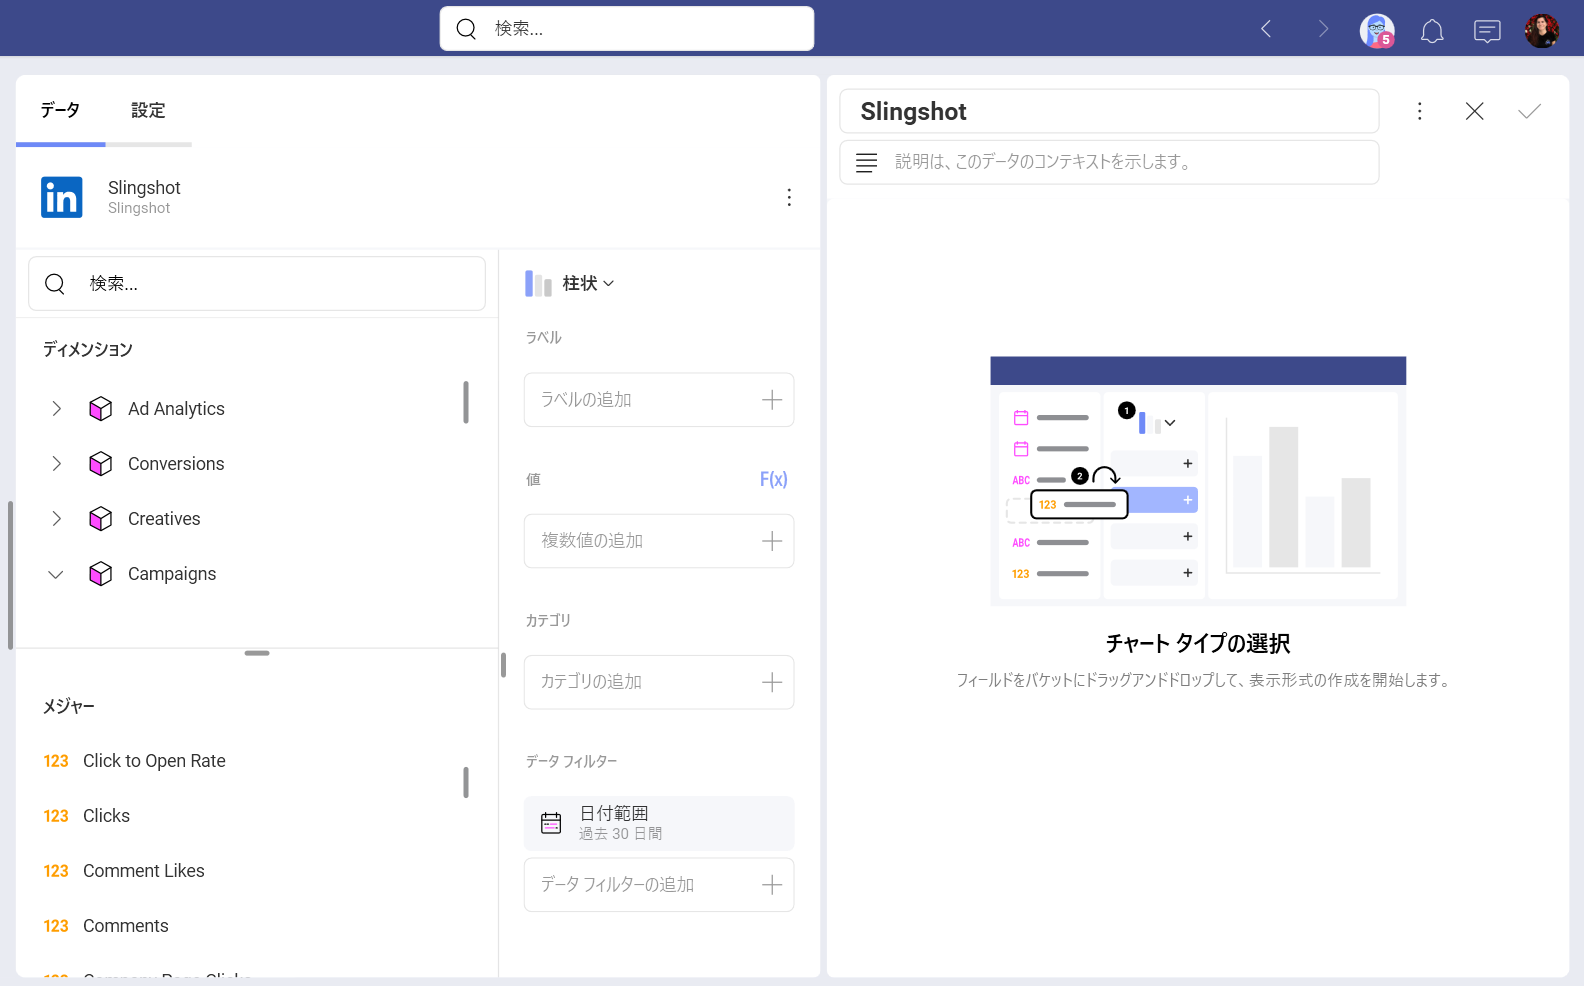Image resolution: width=1584 pixels, height=986 pixels.
Task: Open the 日付範囲 date filter
Action: pos(659,823)
